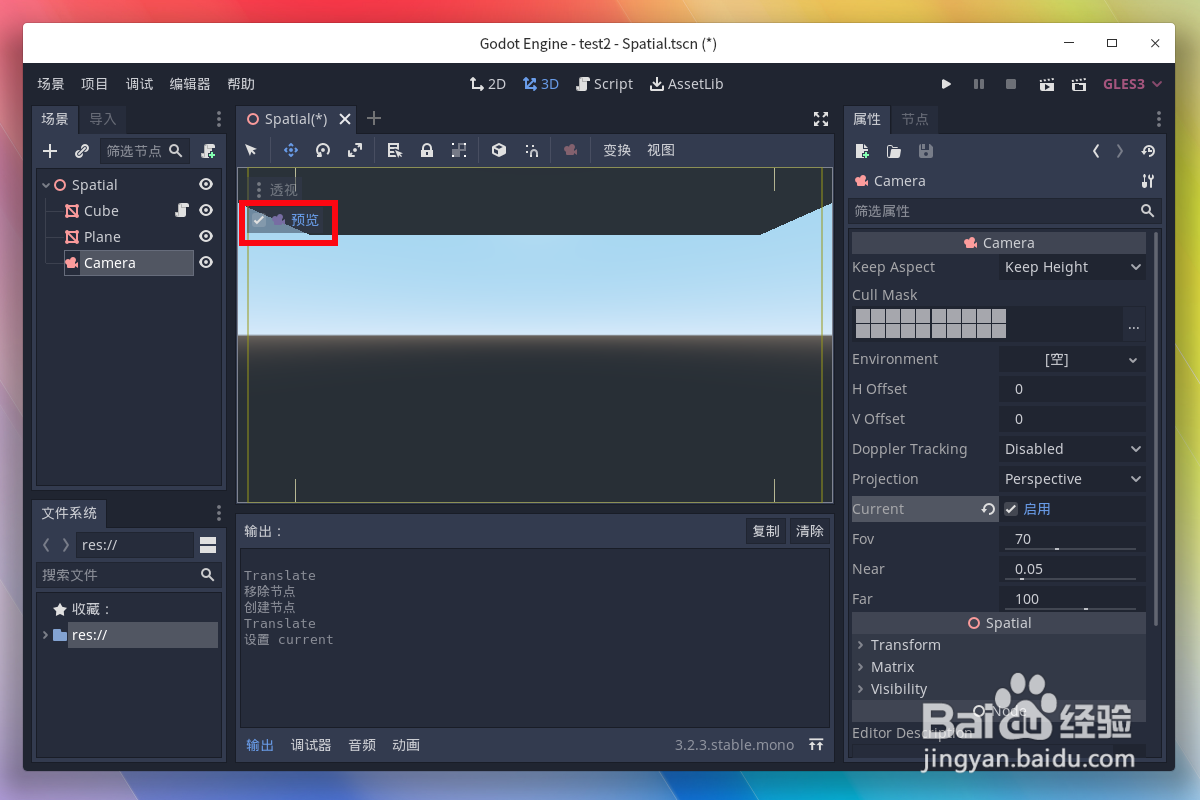This screenshot has height=800, width=1200.
Task: Activate the Rotate Mode tool
Action: coord(323,150)
